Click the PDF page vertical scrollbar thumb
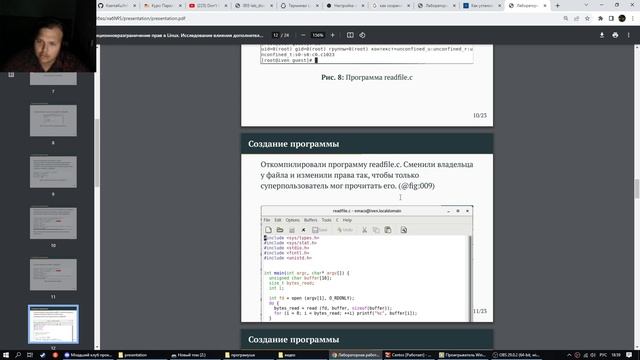 tap(637, 189)
